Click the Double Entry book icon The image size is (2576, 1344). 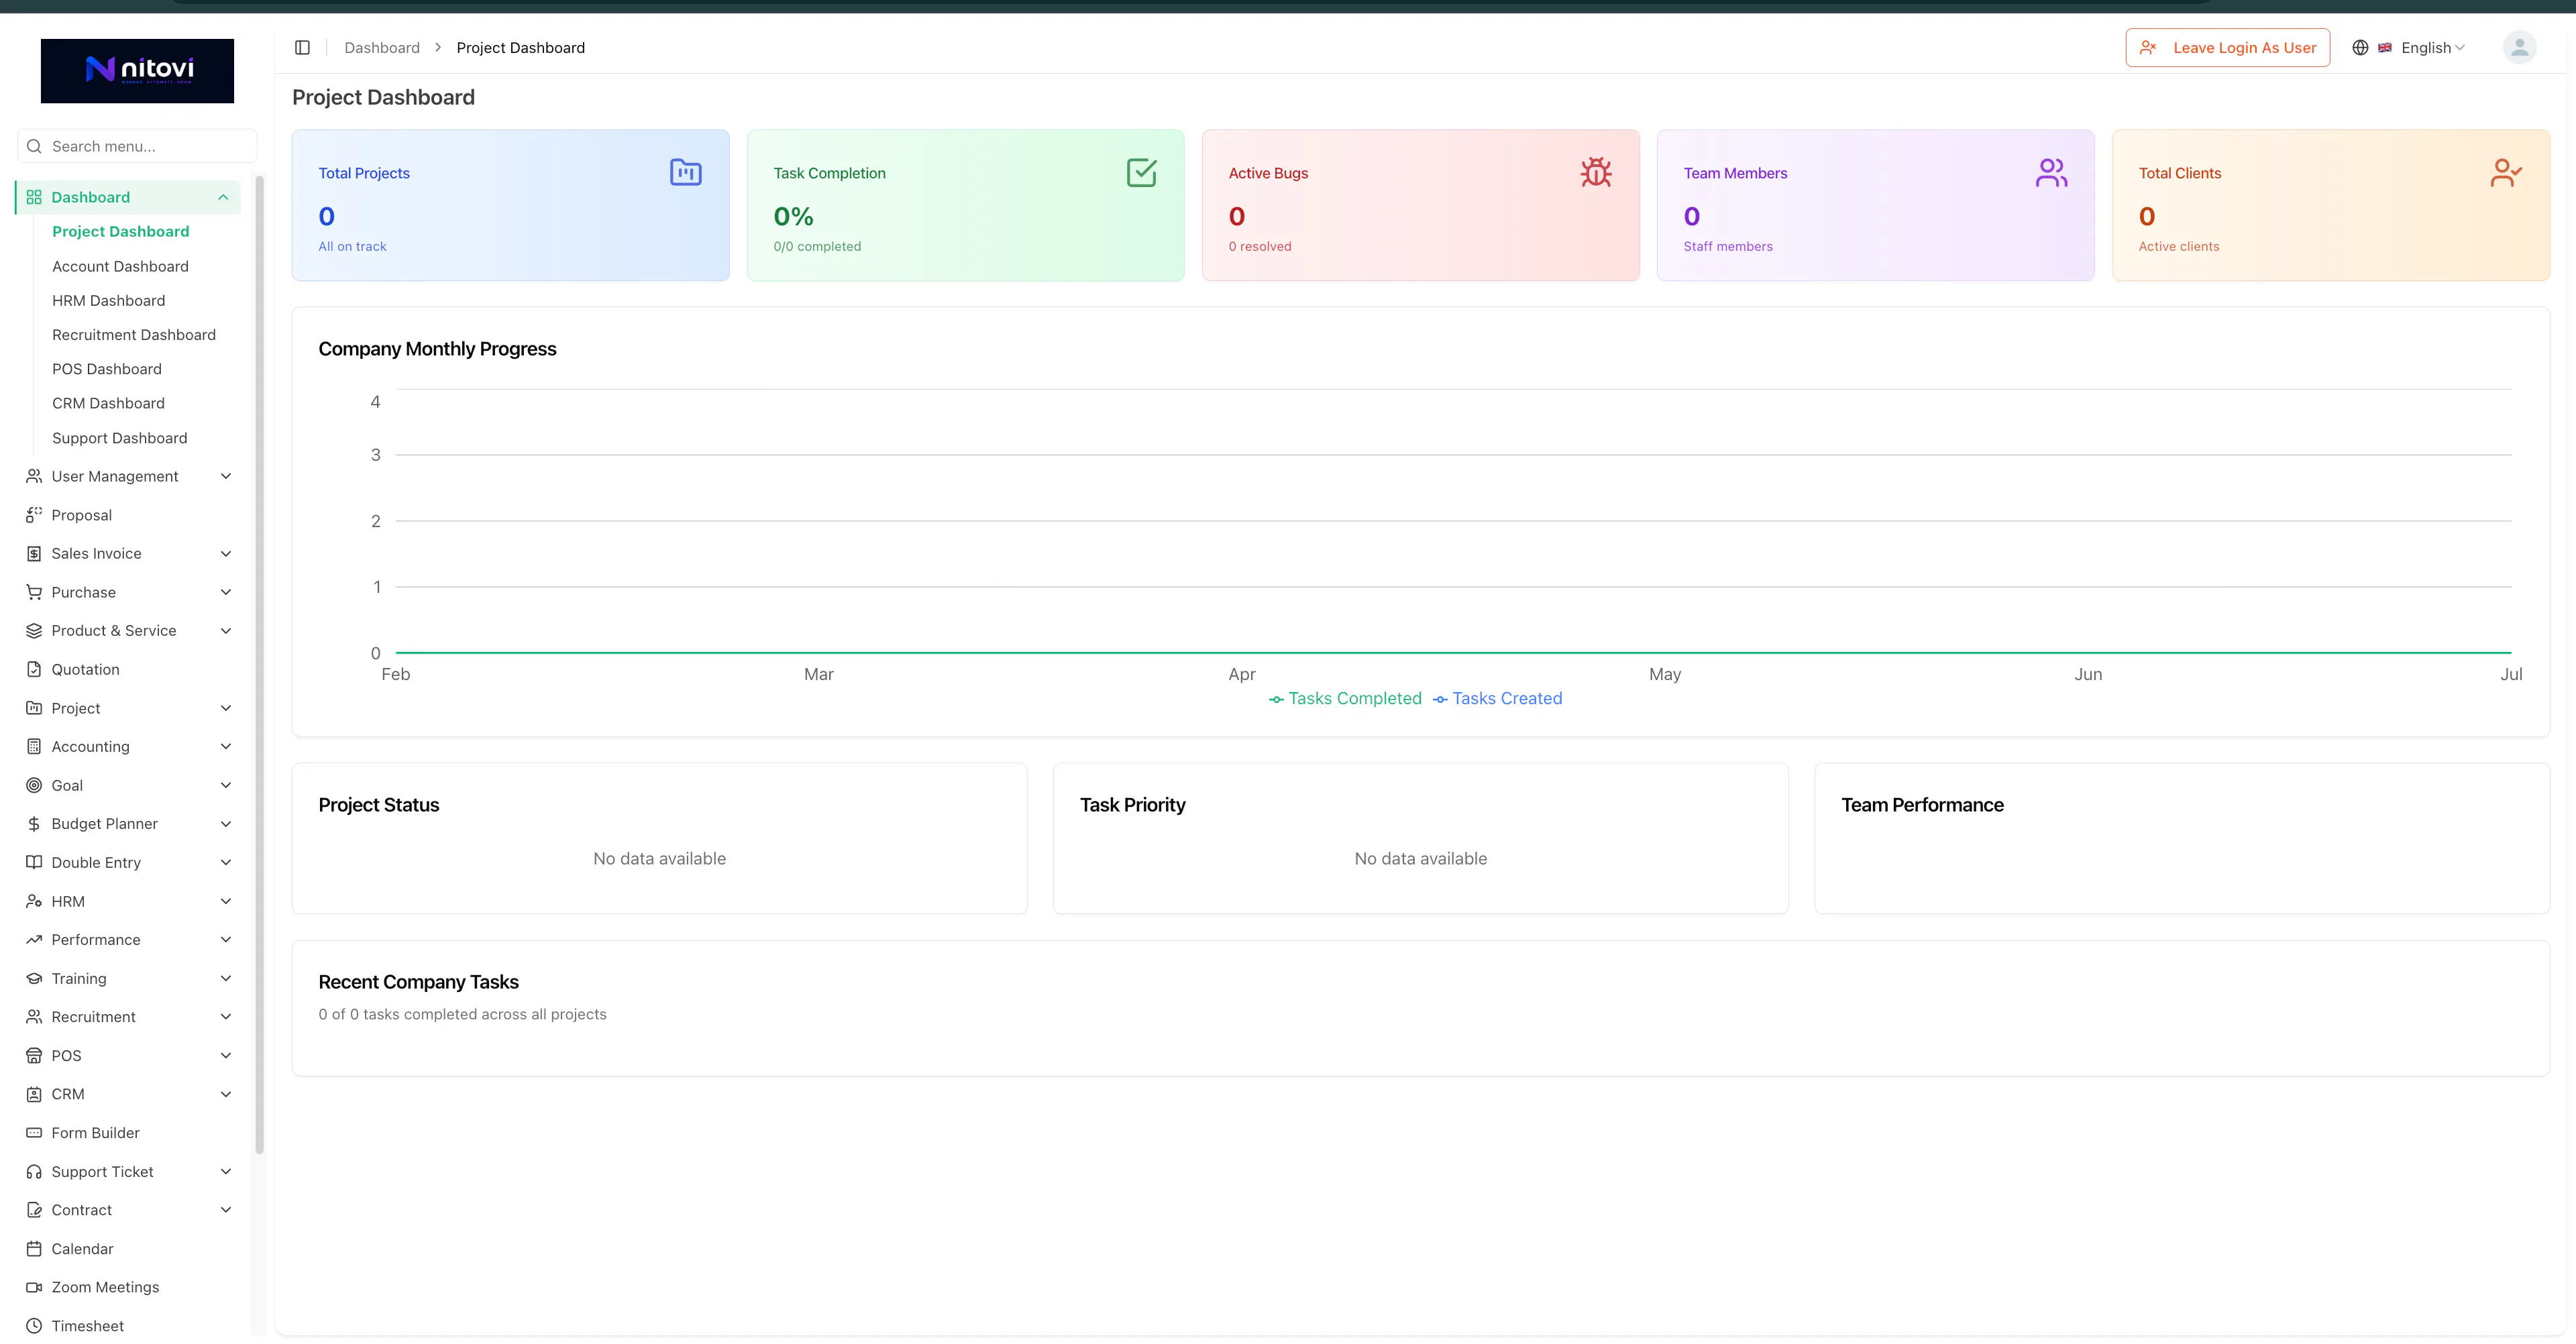pyautogui.click(x=34, y=863)
